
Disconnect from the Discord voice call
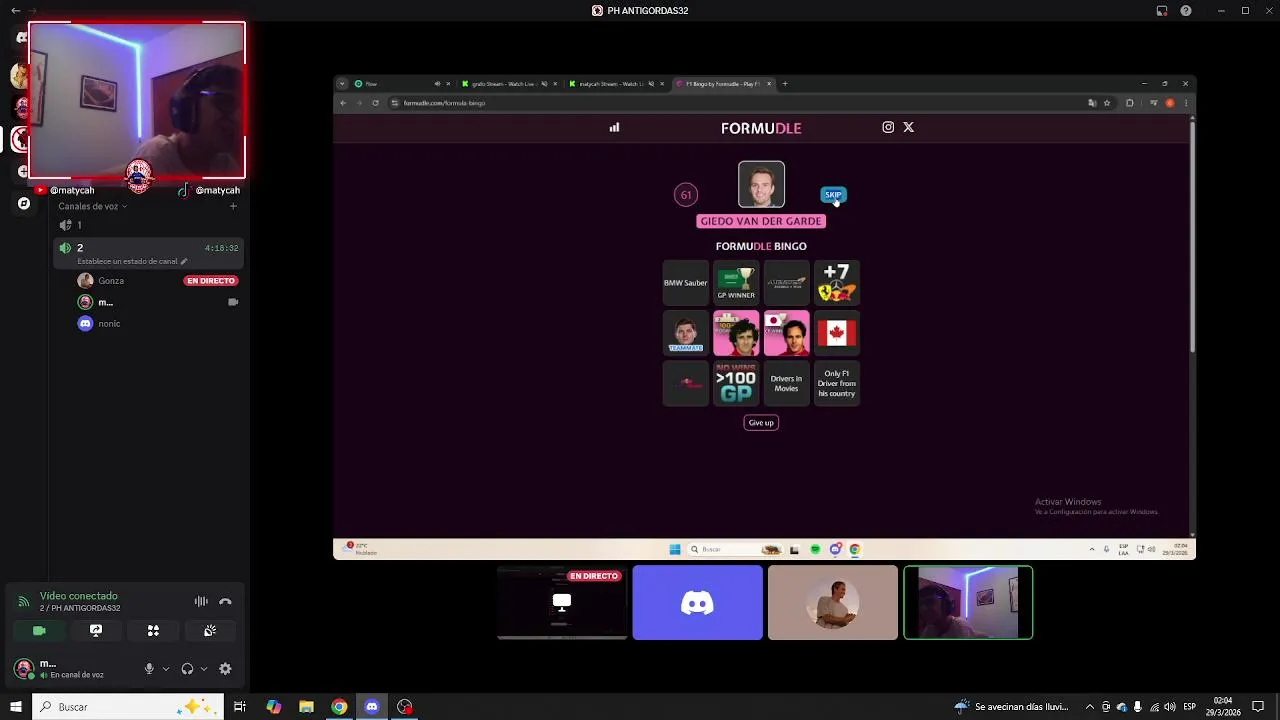pyautogui.click(x=225, y=602)
